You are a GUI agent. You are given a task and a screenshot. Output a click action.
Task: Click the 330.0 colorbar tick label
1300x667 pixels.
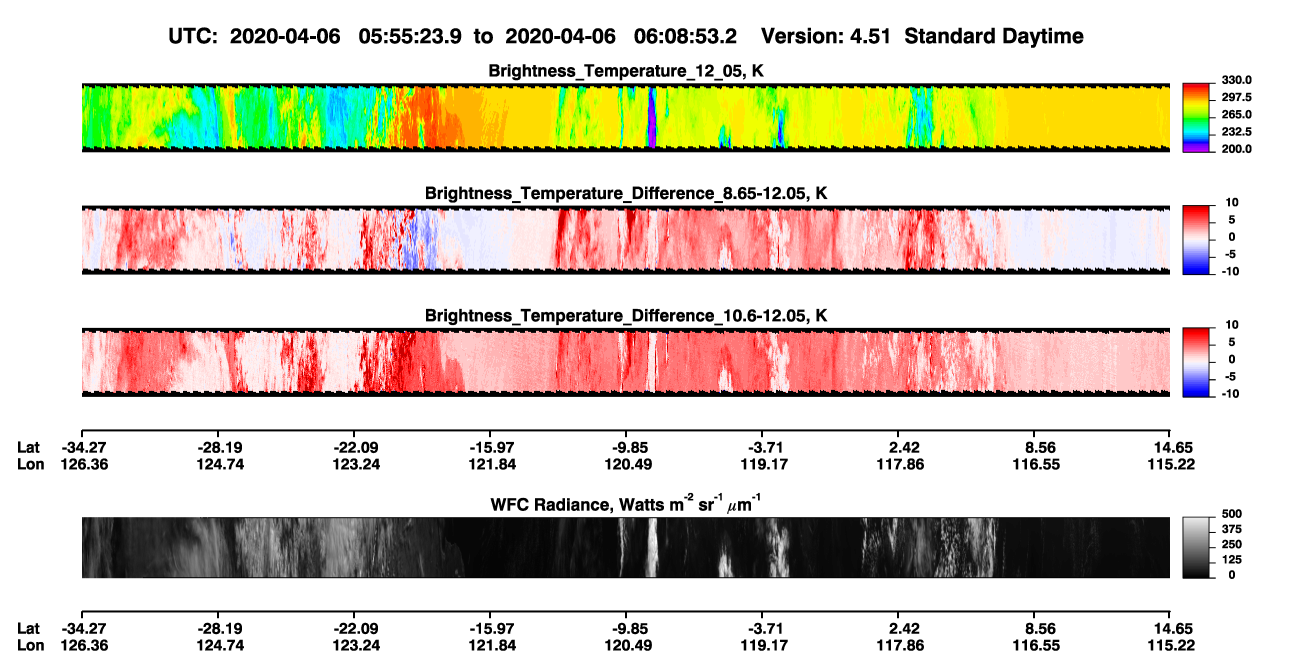pos(1236,80)
